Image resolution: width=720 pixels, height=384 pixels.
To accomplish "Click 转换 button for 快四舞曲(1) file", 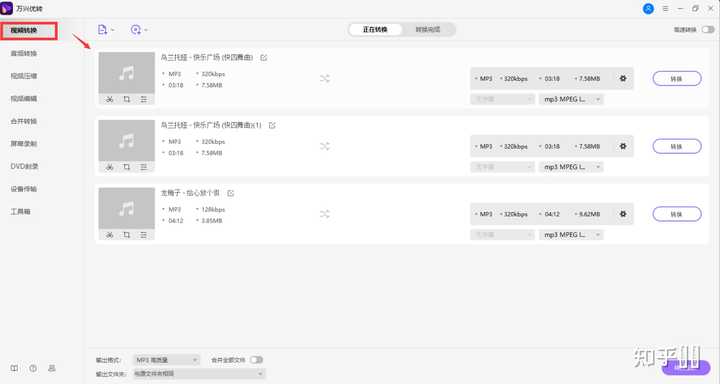I will [x=677, y=146].
